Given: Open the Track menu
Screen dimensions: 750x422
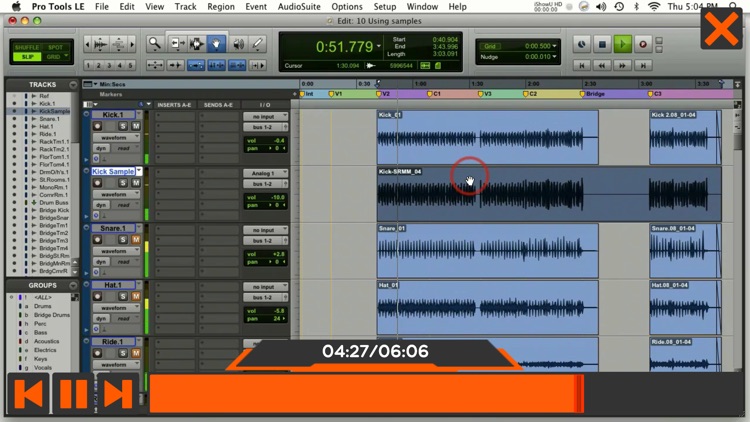Looking at the screenshot, I should pyautogui.click(x=186, y=7).
